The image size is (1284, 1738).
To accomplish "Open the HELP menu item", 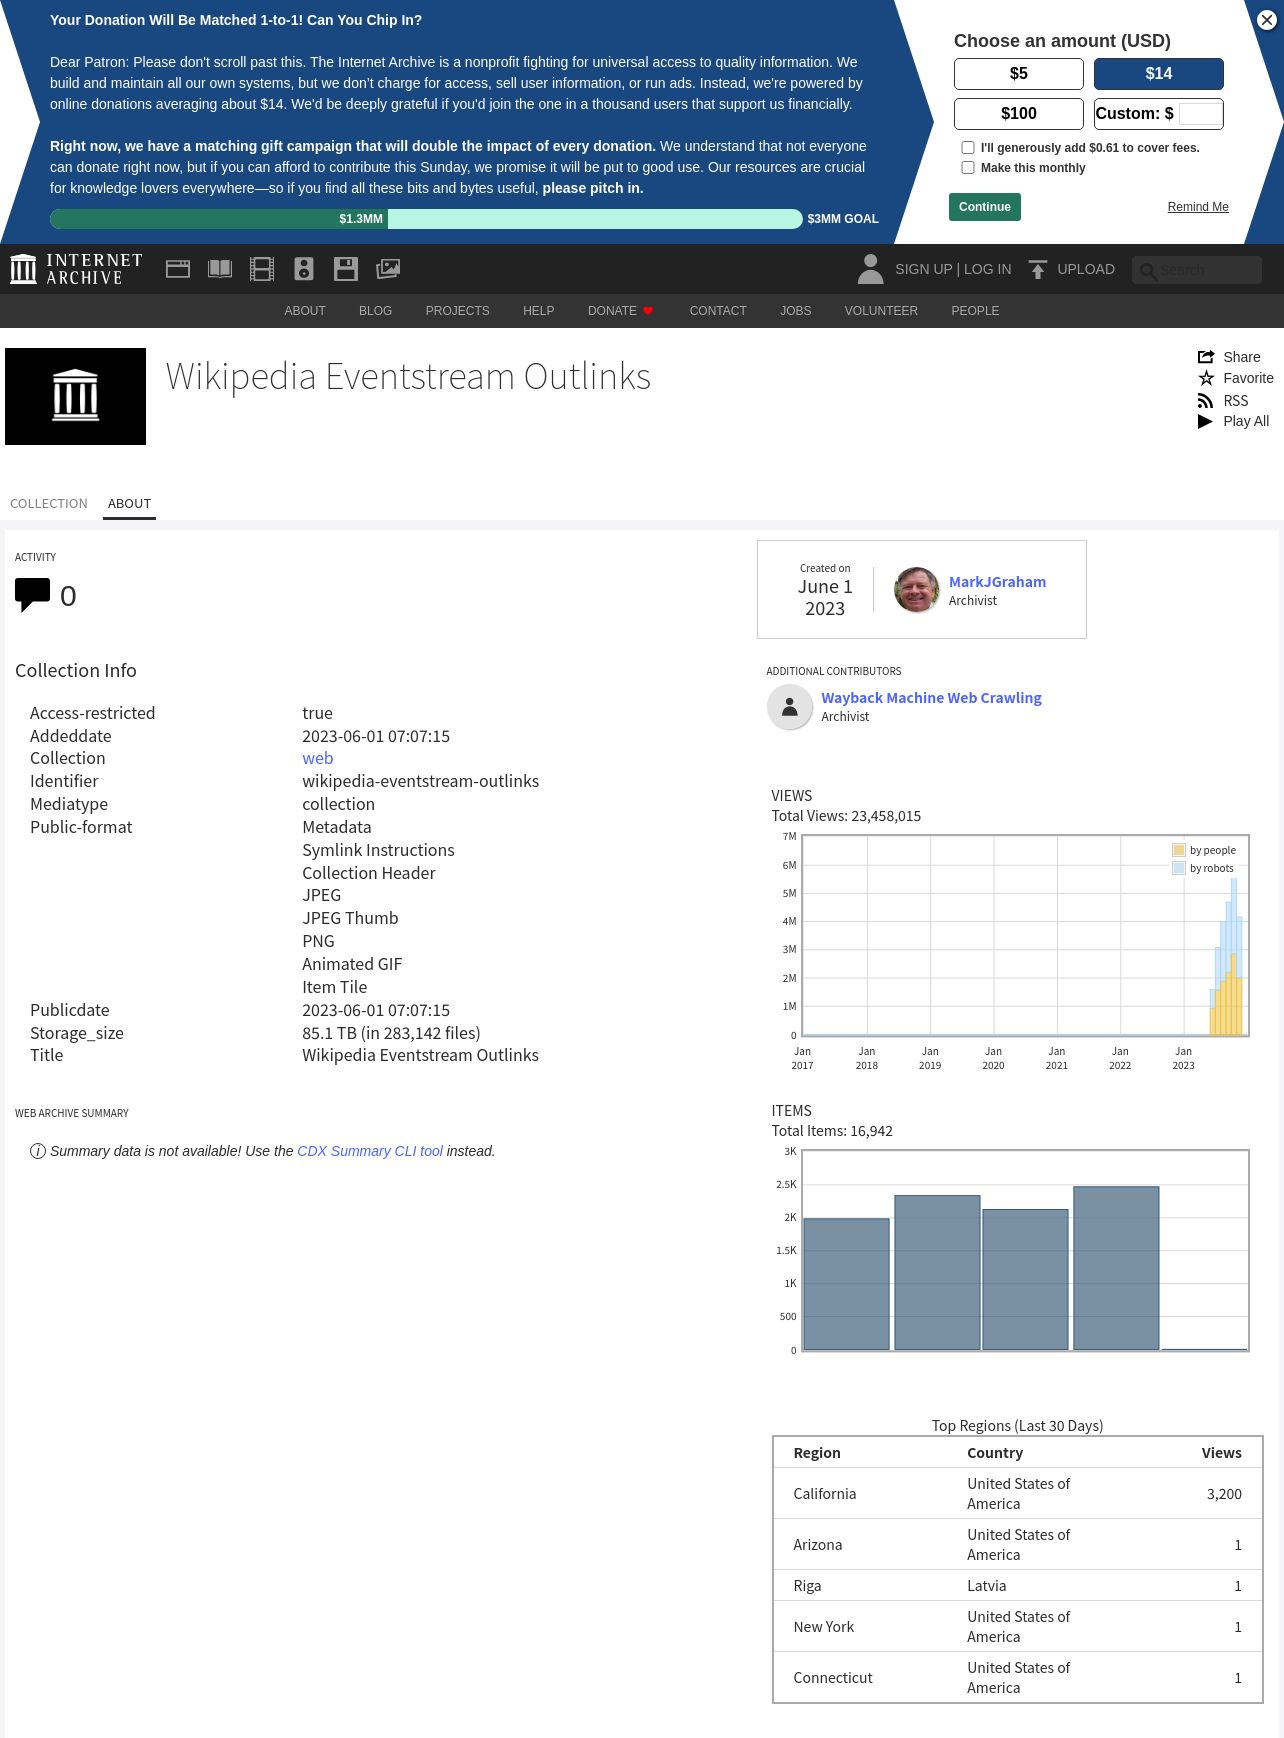I will click(x=538, y=311).
